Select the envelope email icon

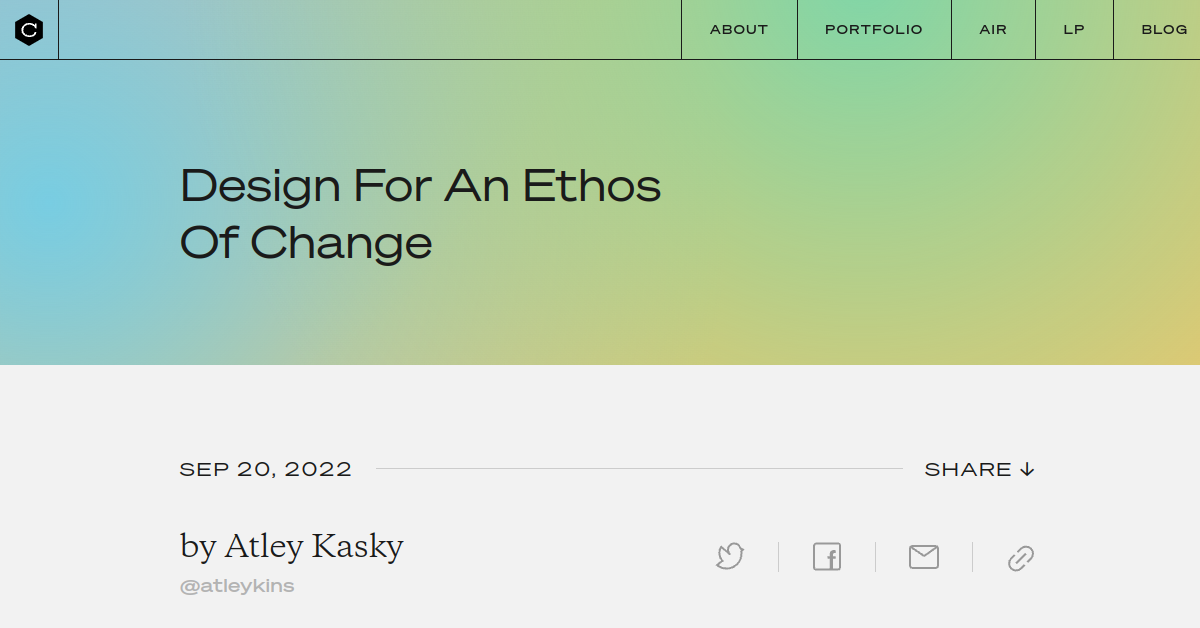(x=923, y=557)
